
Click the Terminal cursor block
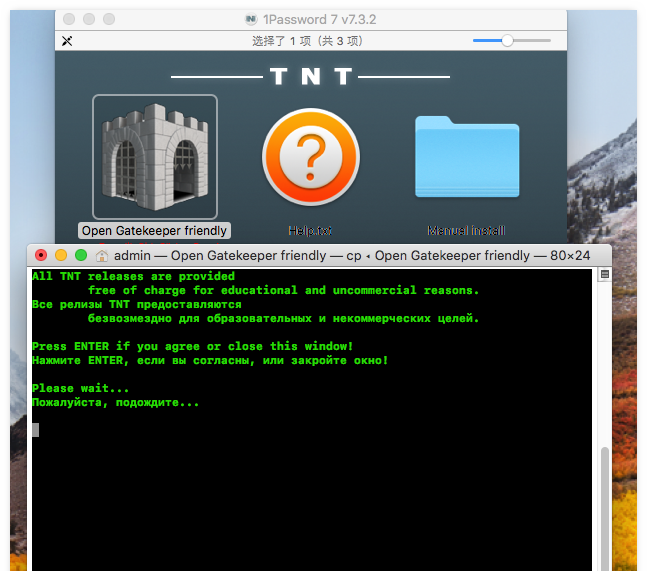35,430
